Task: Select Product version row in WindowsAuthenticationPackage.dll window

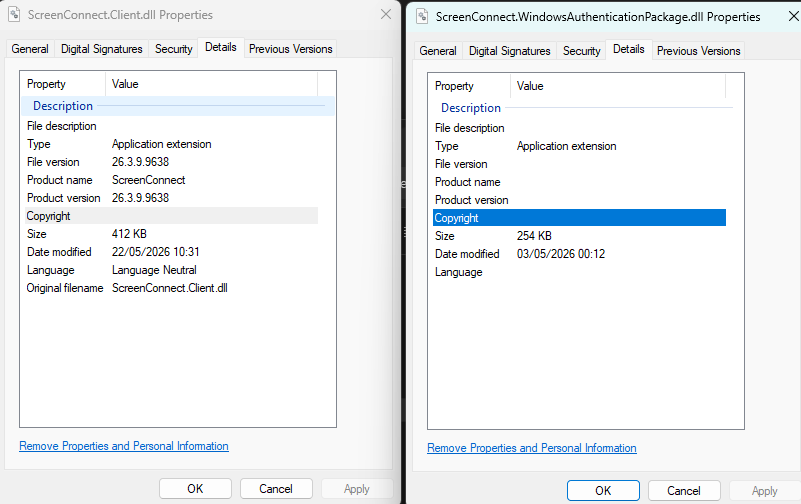Action: tap(579, 200)
